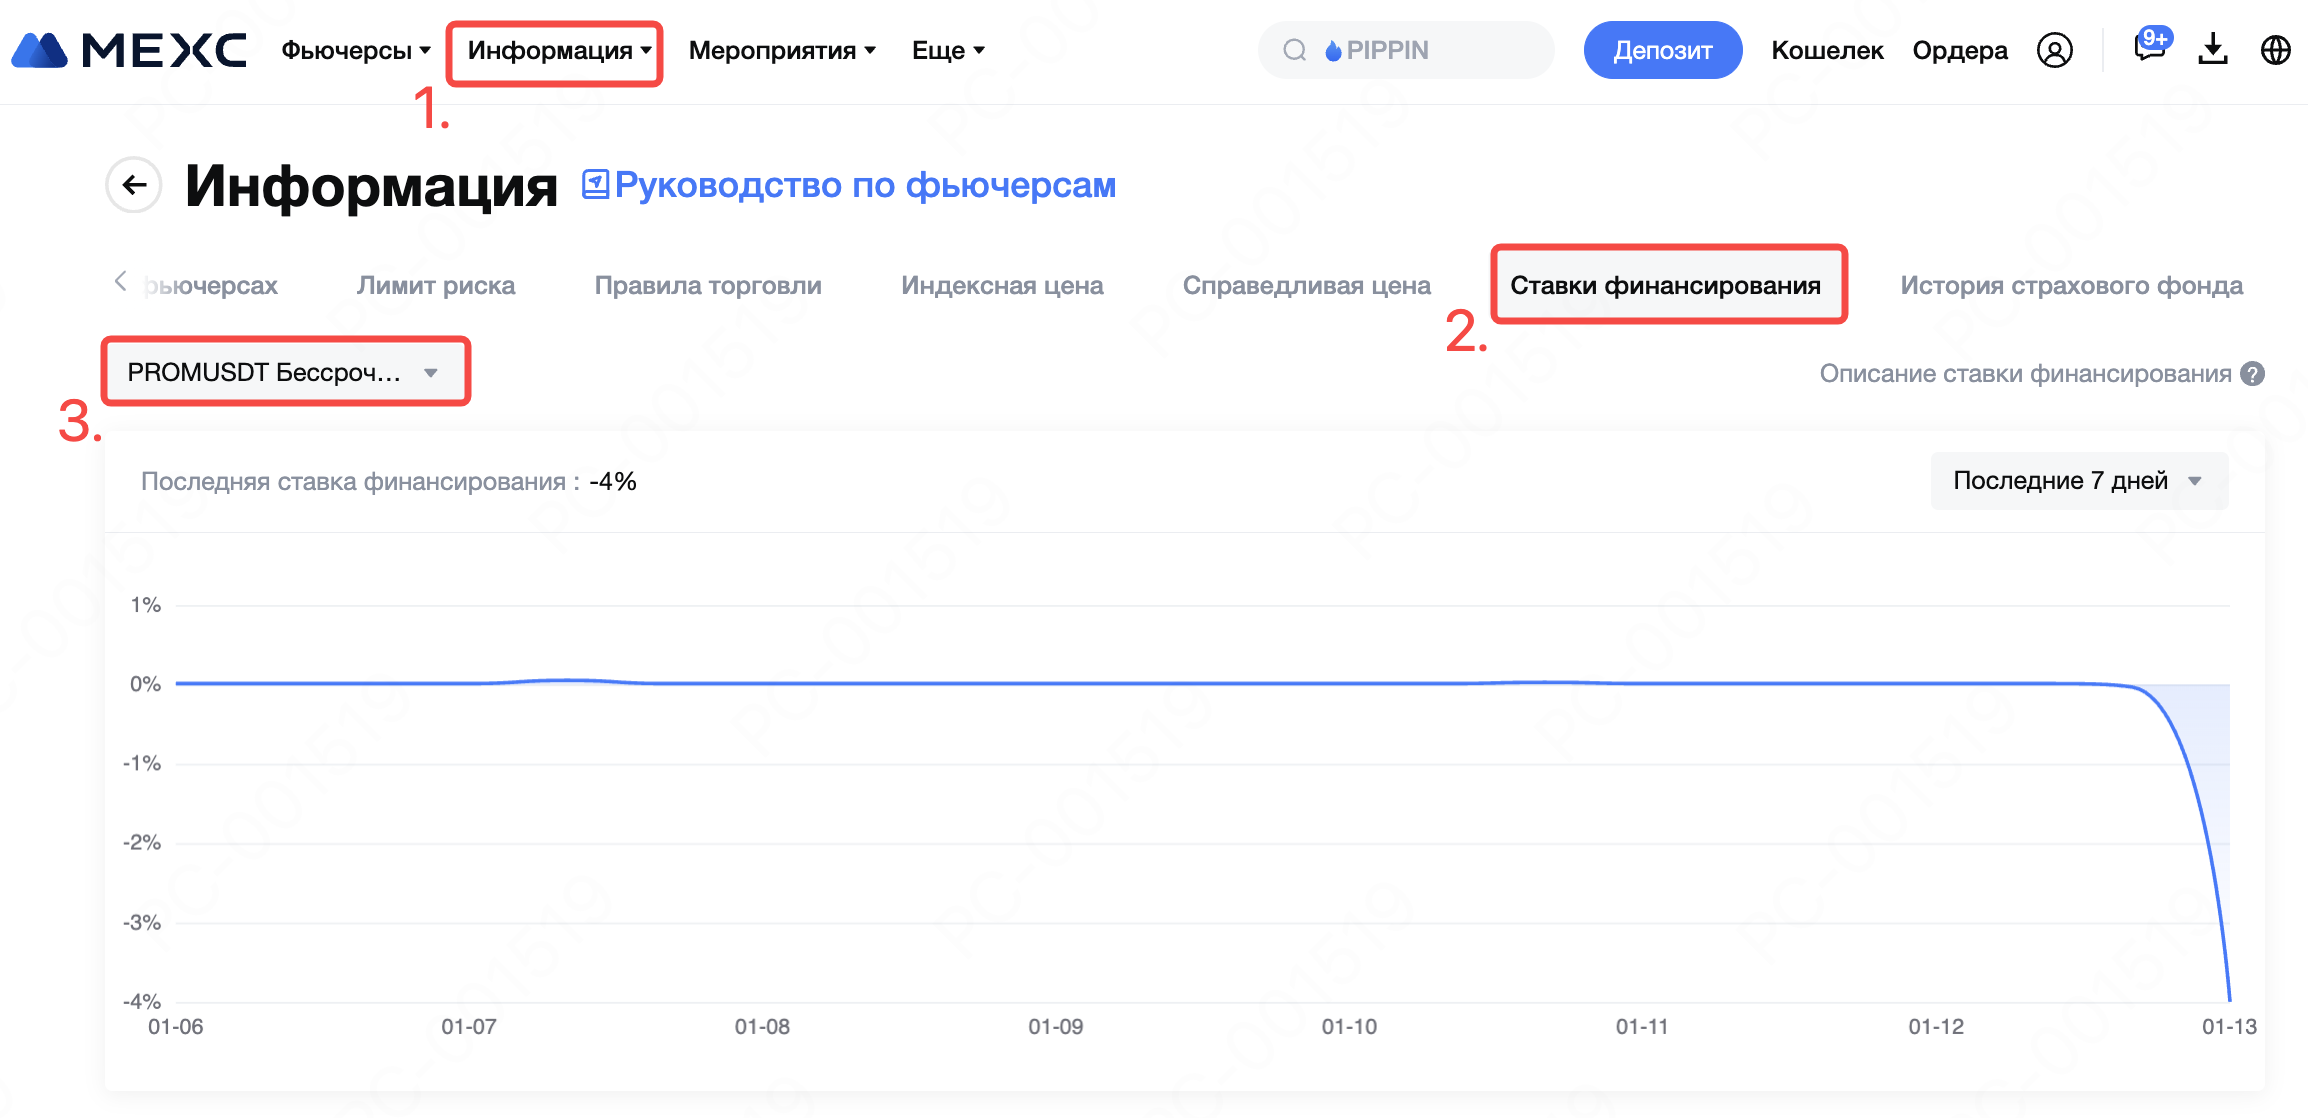Switch to the Индексная цена tab

tap(1002, 286)
